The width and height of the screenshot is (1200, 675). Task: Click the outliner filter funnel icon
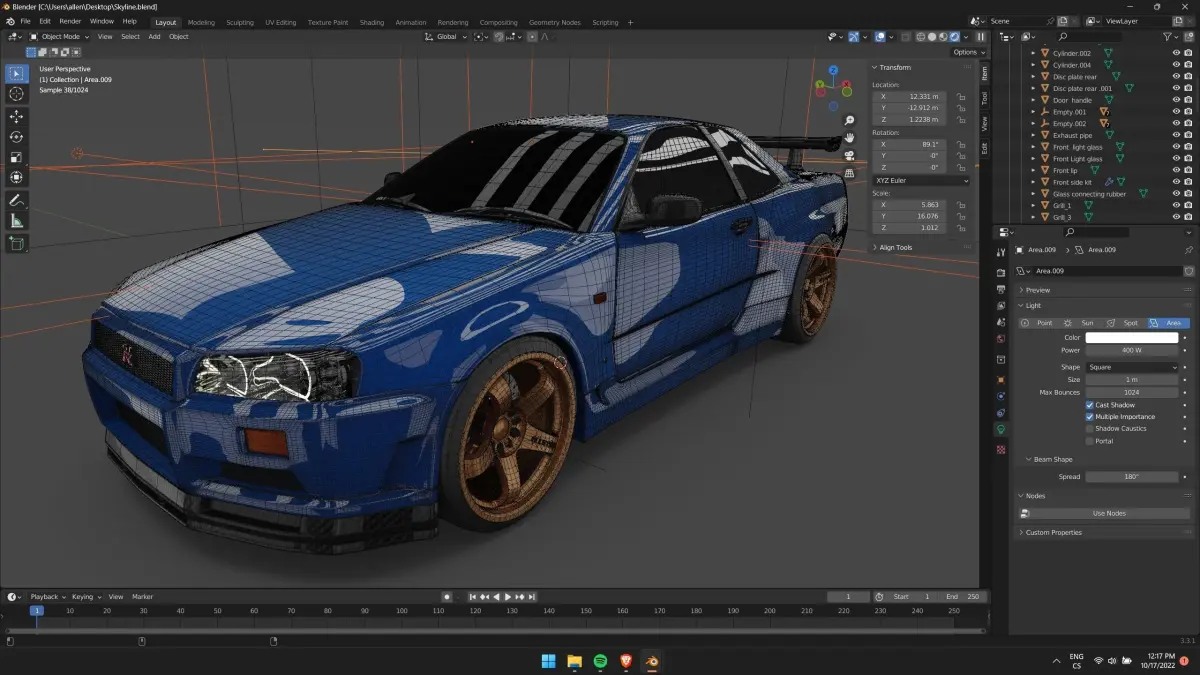(x=1167, y=37)
